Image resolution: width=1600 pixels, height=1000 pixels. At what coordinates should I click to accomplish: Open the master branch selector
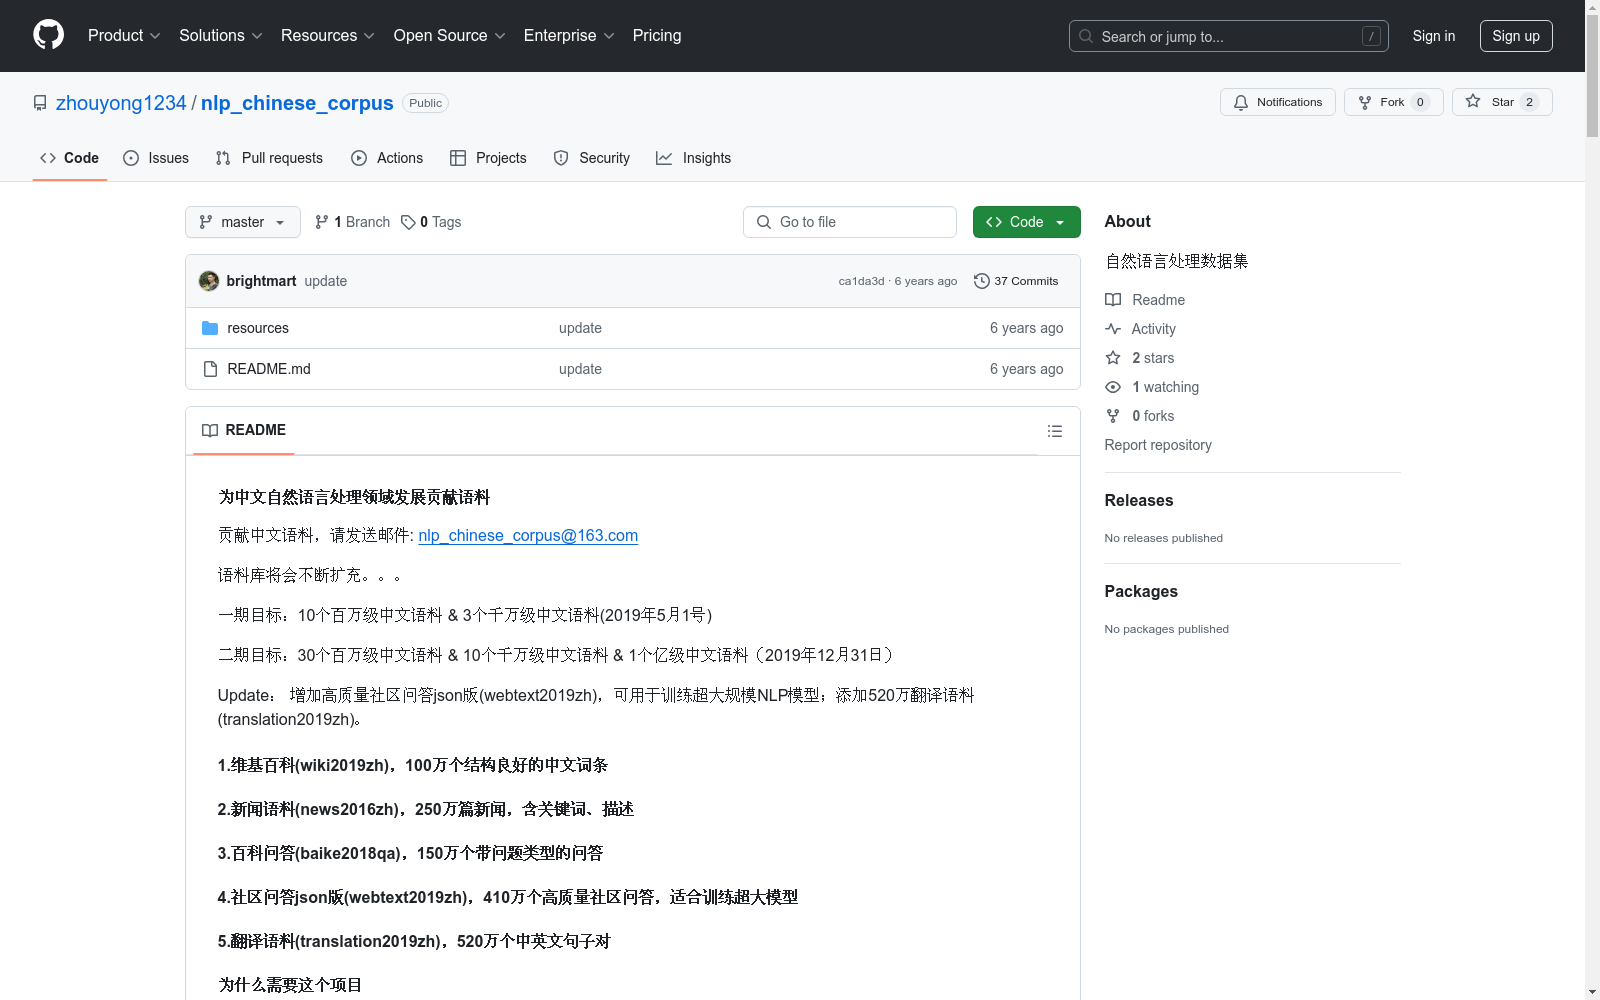pos(243,222)
